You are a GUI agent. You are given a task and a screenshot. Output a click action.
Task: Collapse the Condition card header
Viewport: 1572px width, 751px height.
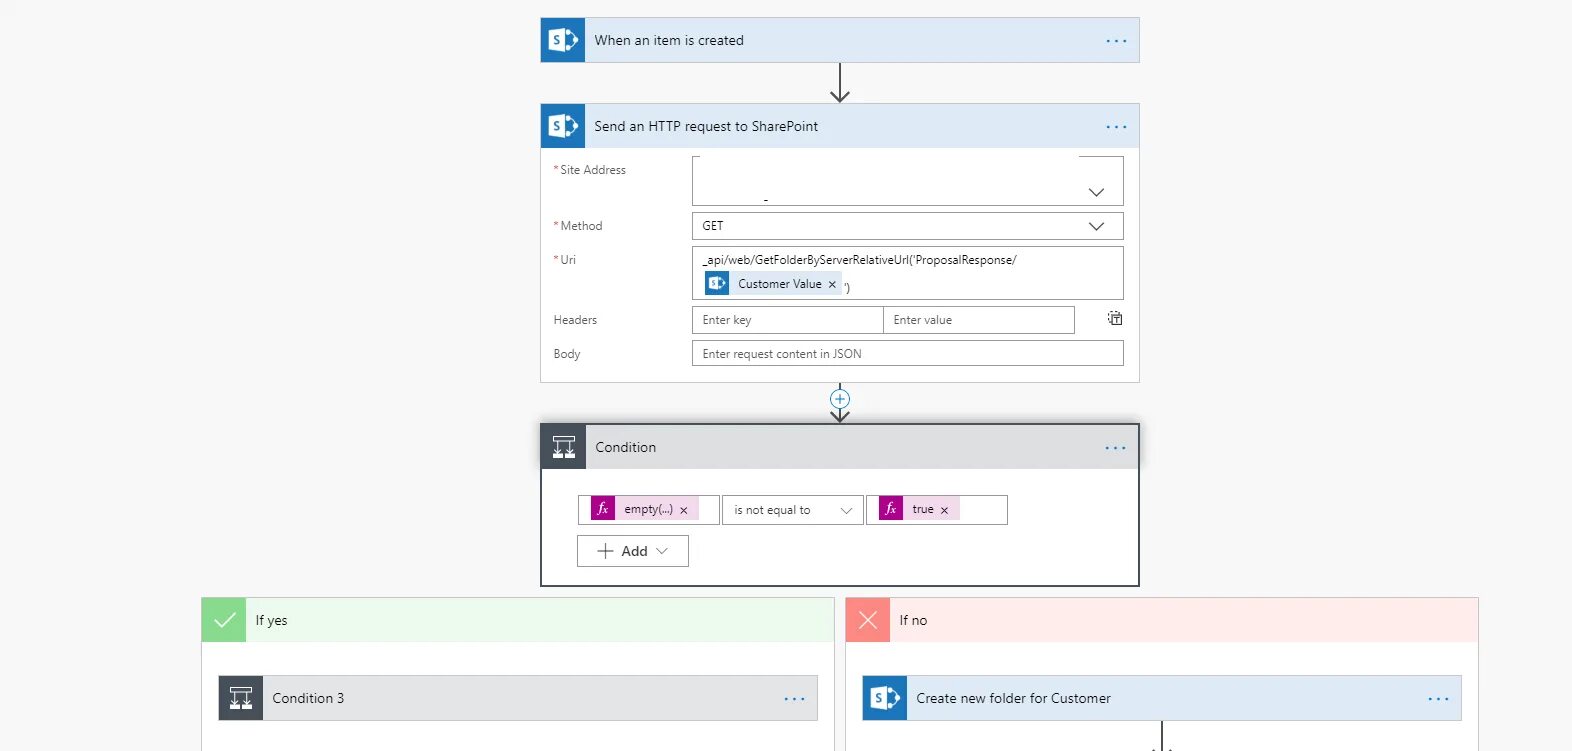840,447
